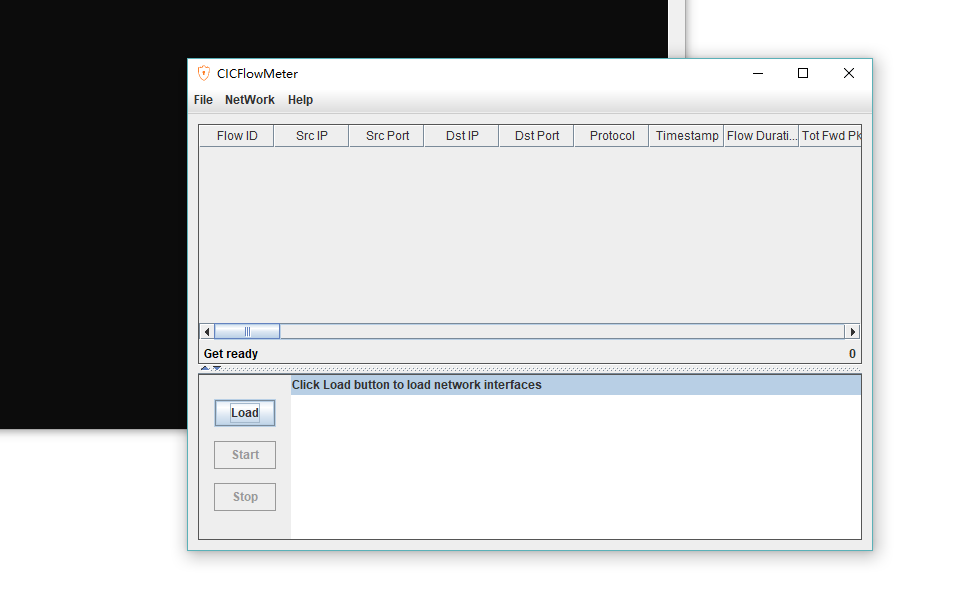
Task: Open the NetWork menu
Action: pos(249,100)
